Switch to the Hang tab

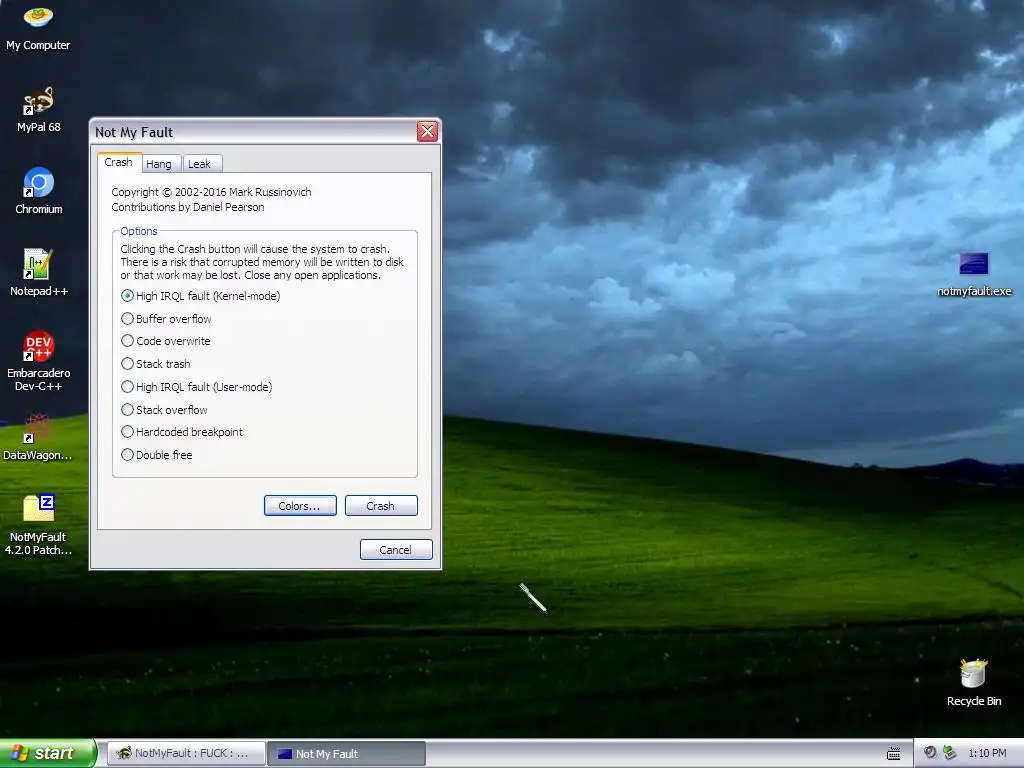[159, 164]
